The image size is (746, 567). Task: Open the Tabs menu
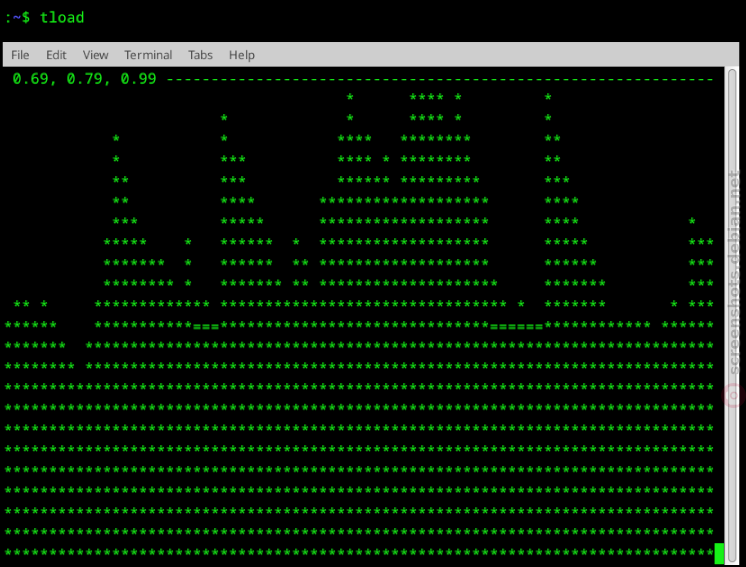pyautogui.click(x=200, y=55)
